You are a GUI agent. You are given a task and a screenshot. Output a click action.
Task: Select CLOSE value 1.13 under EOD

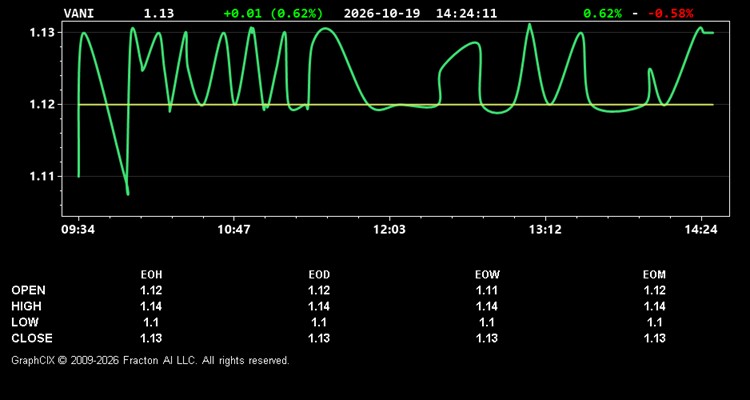[319, 338]
